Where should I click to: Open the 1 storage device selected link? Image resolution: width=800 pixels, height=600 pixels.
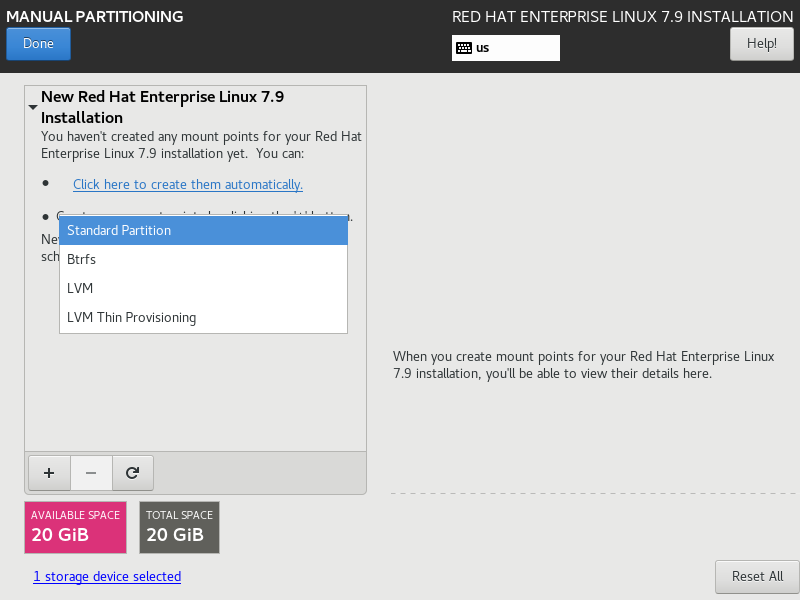(107, 577)
